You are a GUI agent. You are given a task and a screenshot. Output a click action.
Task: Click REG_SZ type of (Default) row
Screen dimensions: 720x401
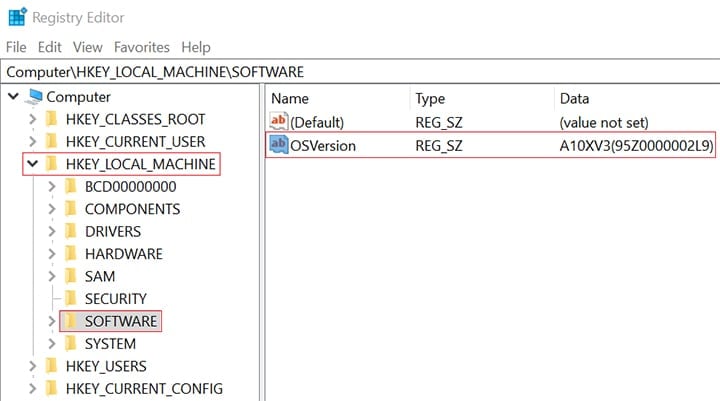[x=439, y=123]
